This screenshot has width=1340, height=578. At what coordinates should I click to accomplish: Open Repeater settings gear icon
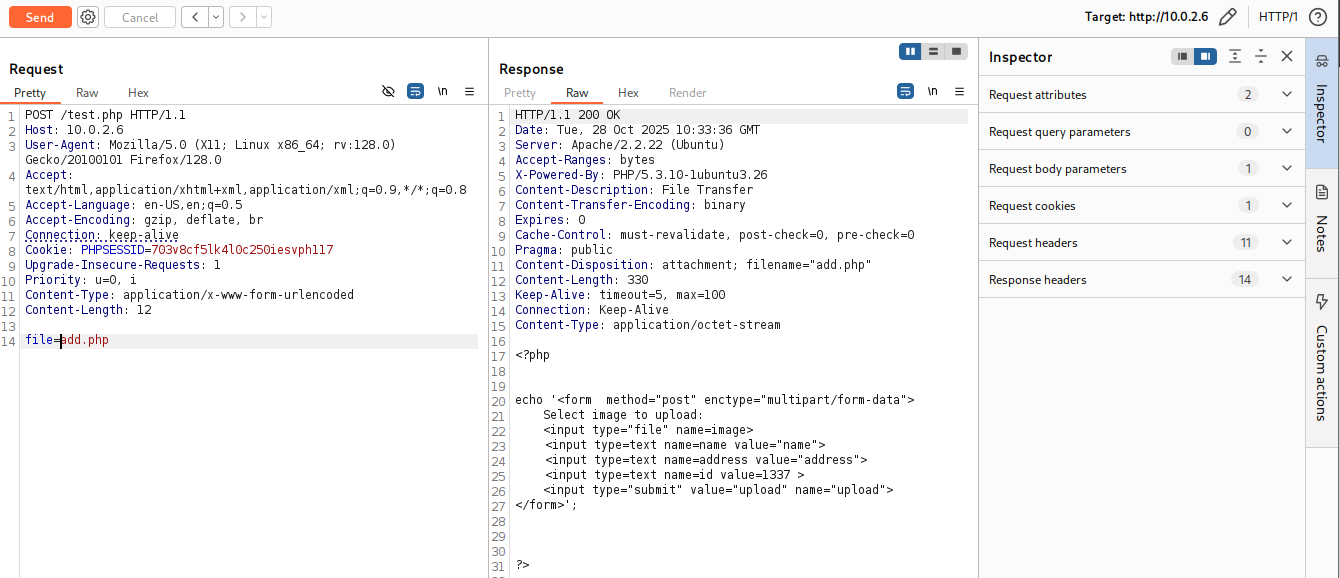point(88,17)
